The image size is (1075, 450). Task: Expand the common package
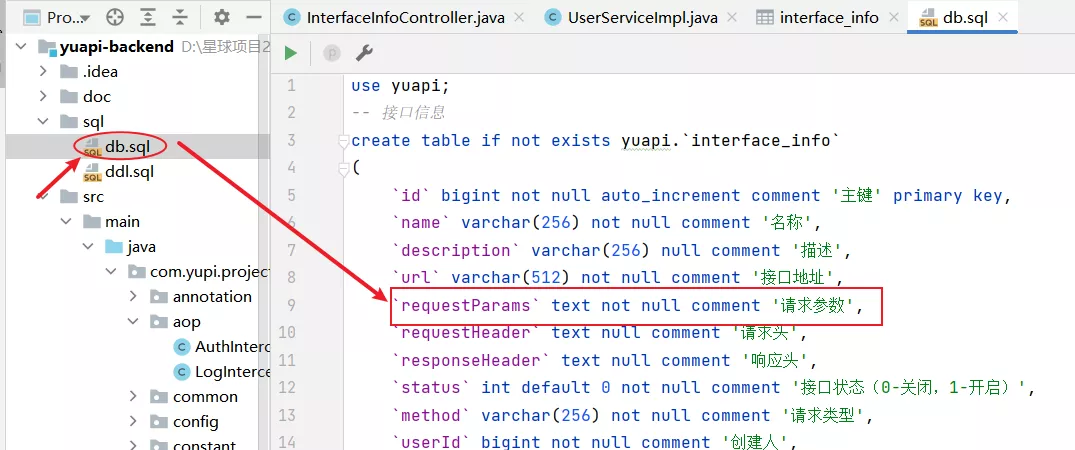coord(134,396)
